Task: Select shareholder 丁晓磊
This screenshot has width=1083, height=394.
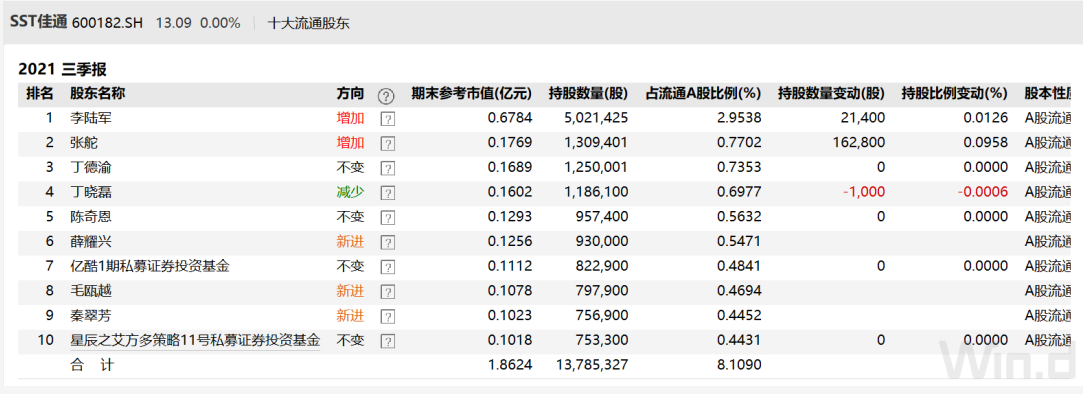Action: 91,192
